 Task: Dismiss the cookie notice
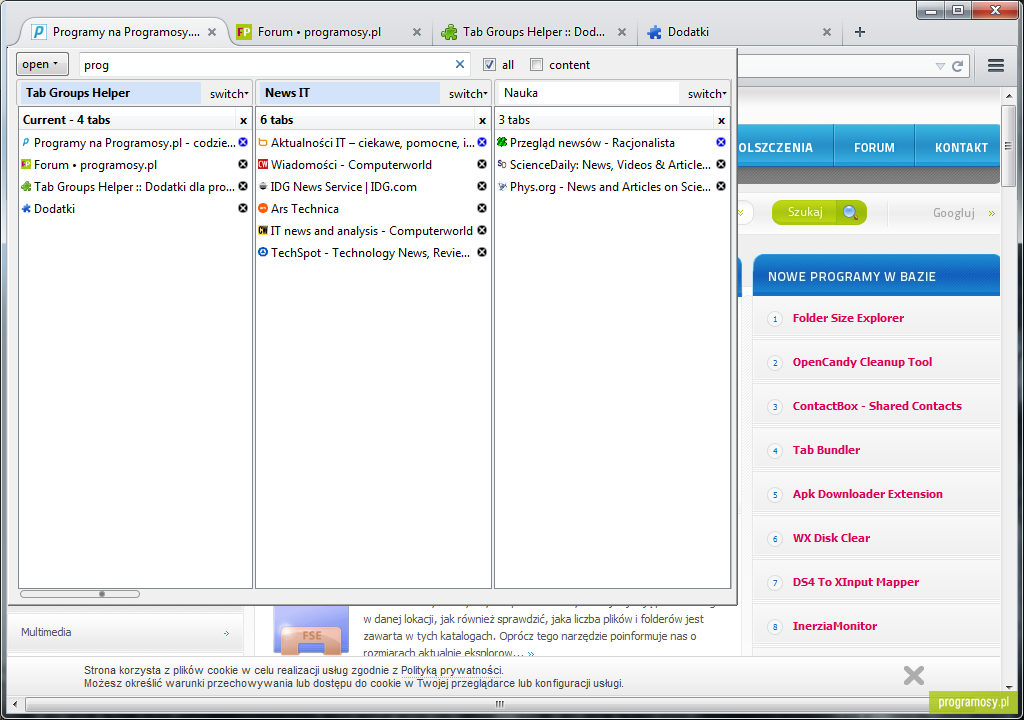pyautogui.click(x=914, y=676)
